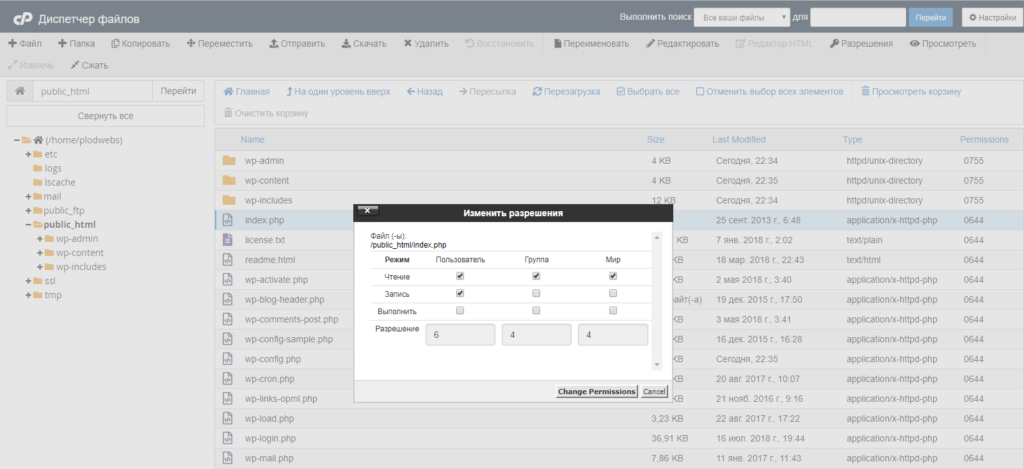Click the license.txt file icon
Screen dimensions: 1024x469
coord(228,240)
